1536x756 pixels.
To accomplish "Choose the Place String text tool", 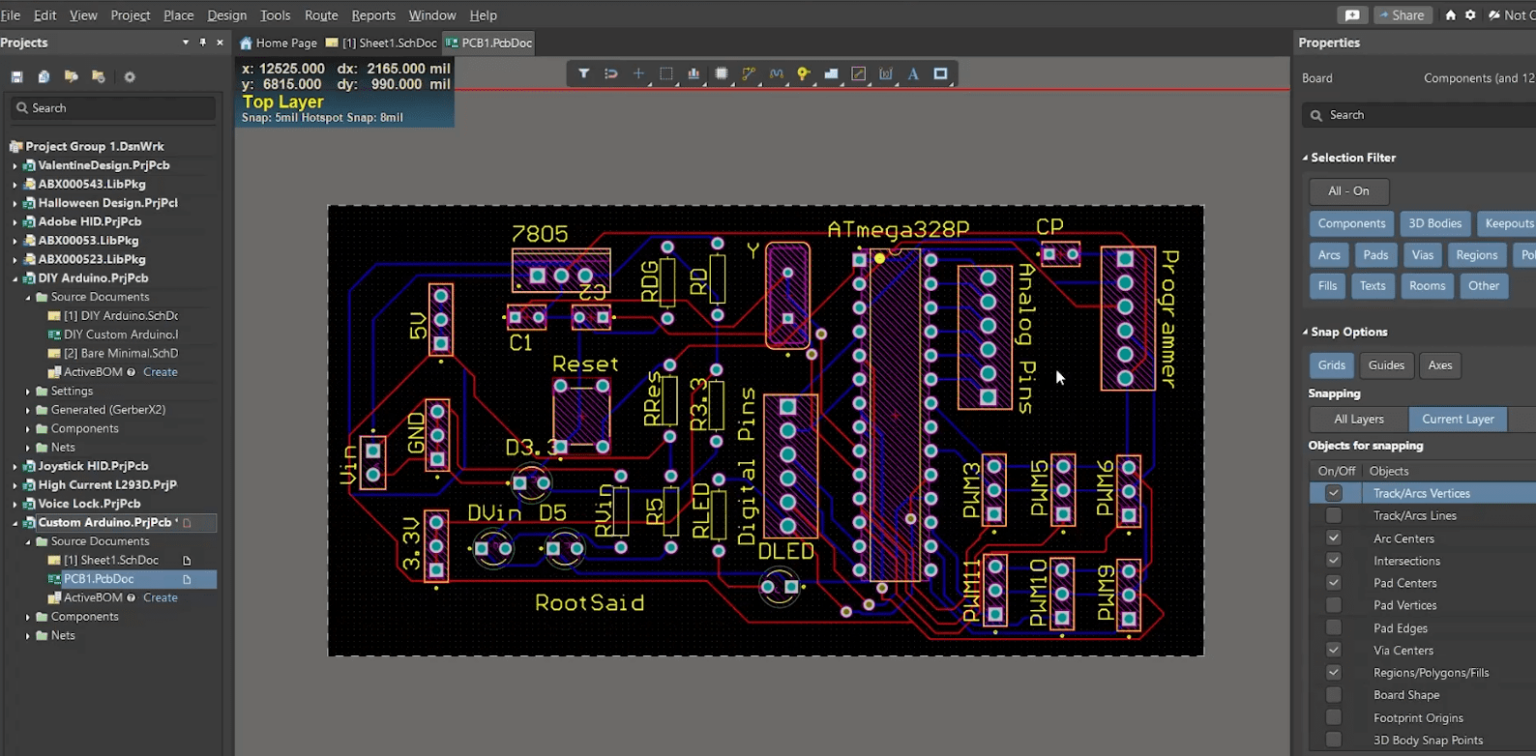I will [x=913, y=73].
